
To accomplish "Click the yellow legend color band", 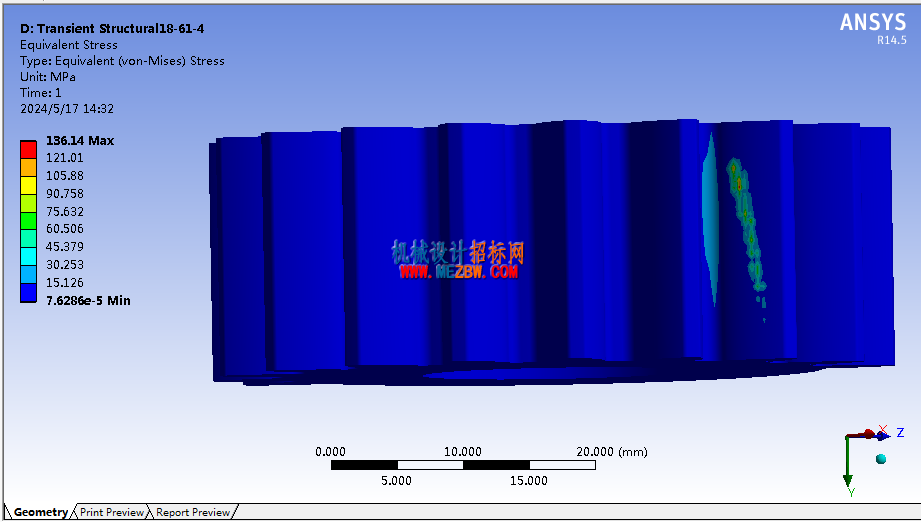I will point(28,186).
